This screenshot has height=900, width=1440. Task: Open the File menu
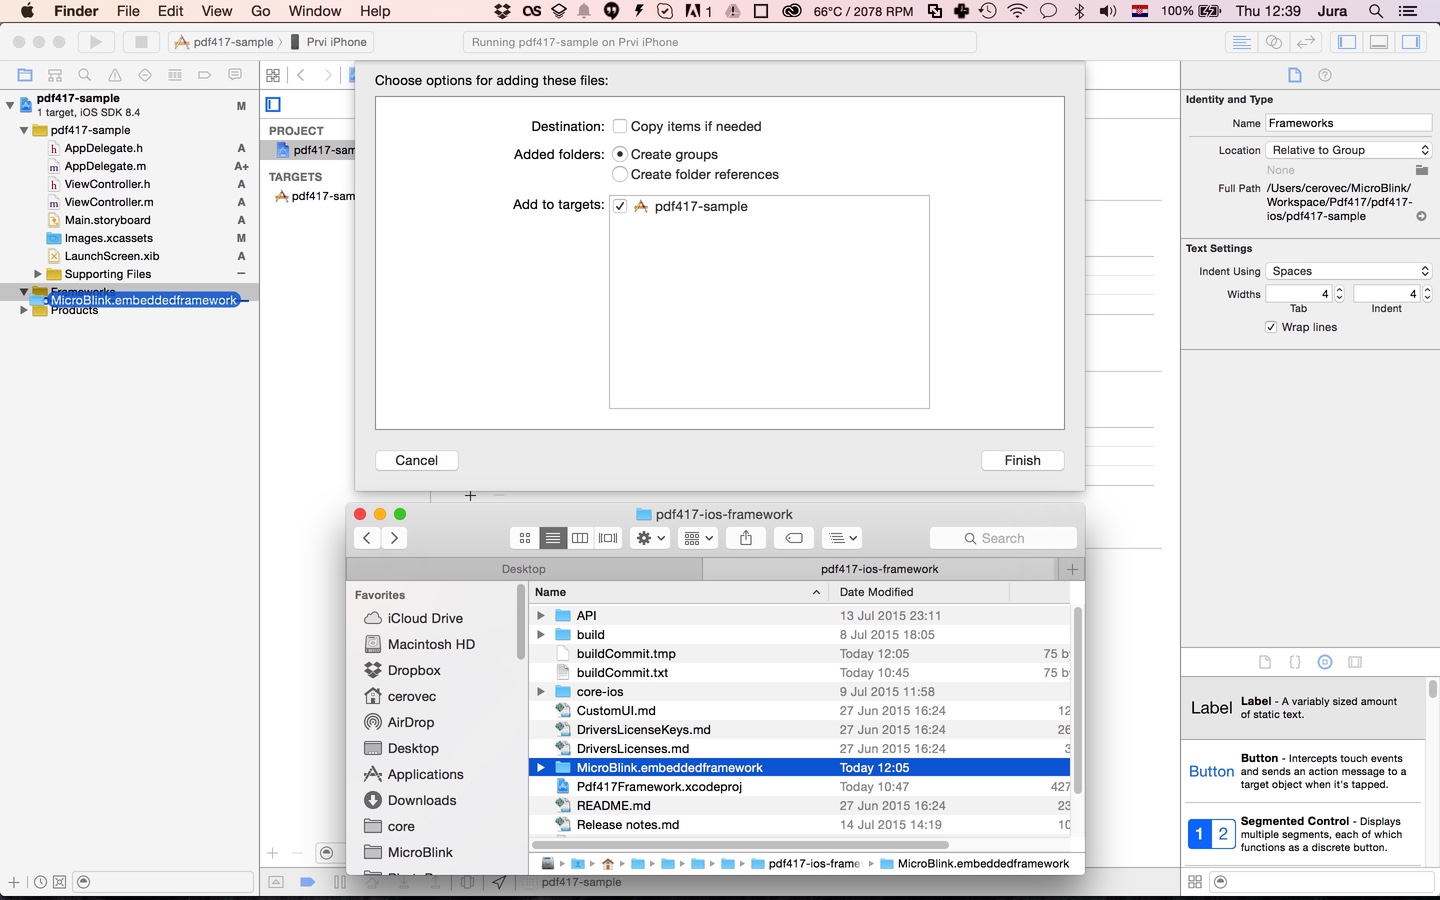(x=128, y=11)
